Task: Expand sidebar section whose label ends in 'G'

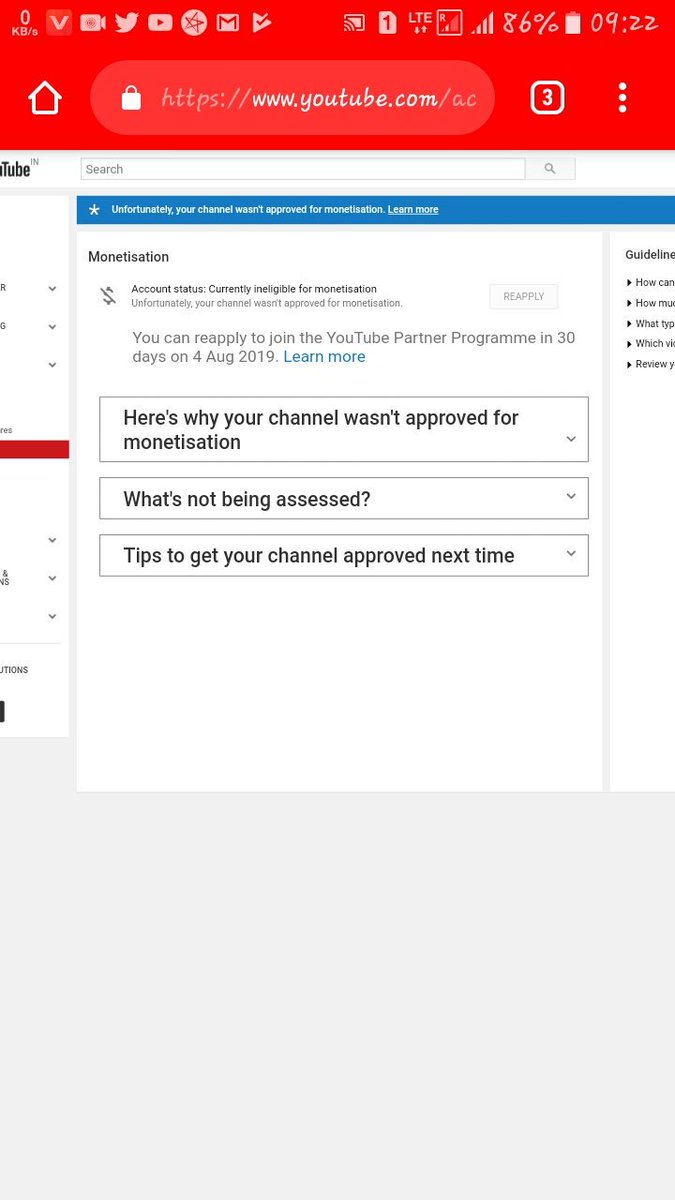Action: (x=52, y=326)
